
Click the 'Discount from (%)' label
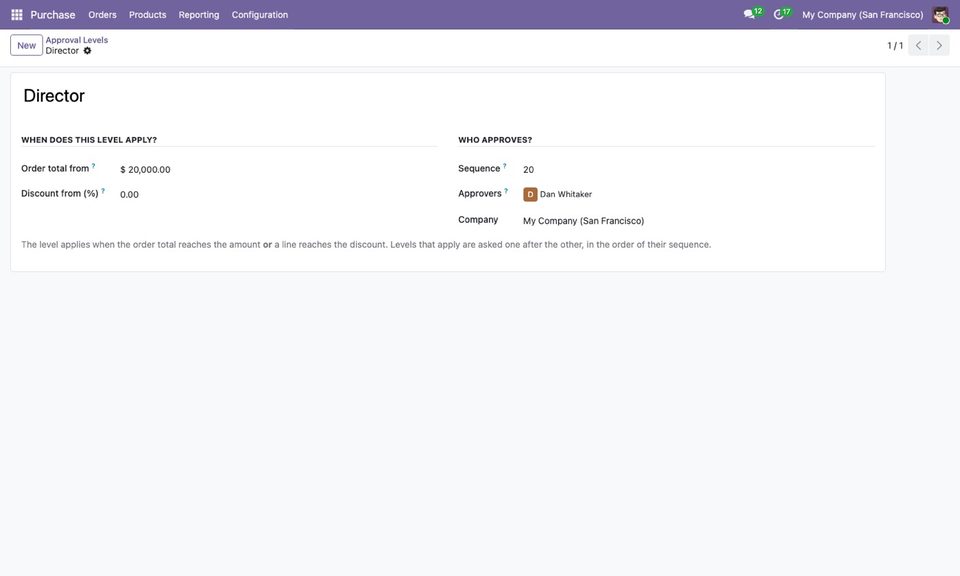click(60, 193)
